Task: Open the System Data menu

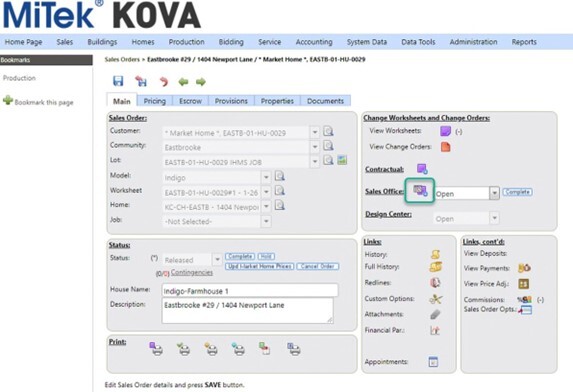Action: 367,42
